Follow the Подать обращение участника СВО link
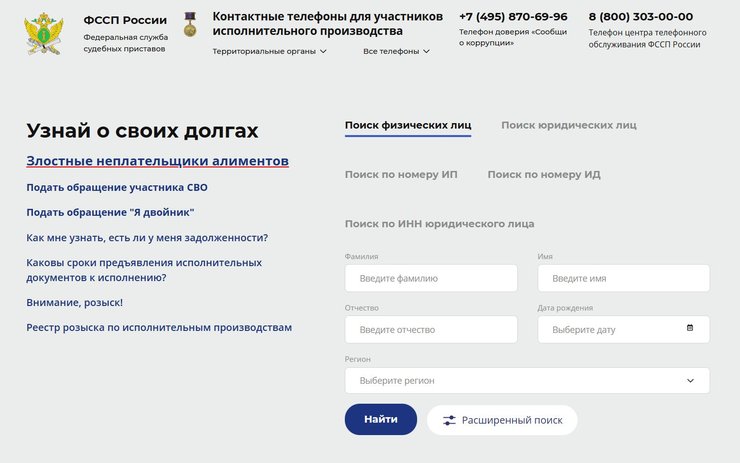 coord(117,187)
